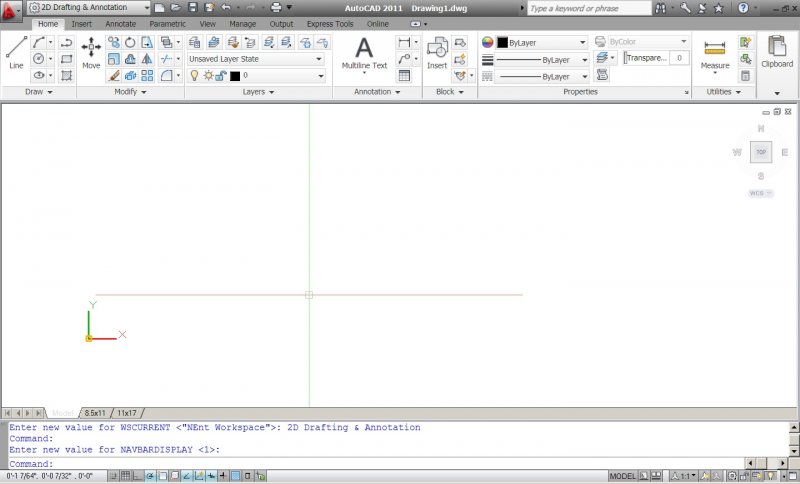
Task: Select the Mirror tool
Action: pyautogui.click(x=147, y=59)
